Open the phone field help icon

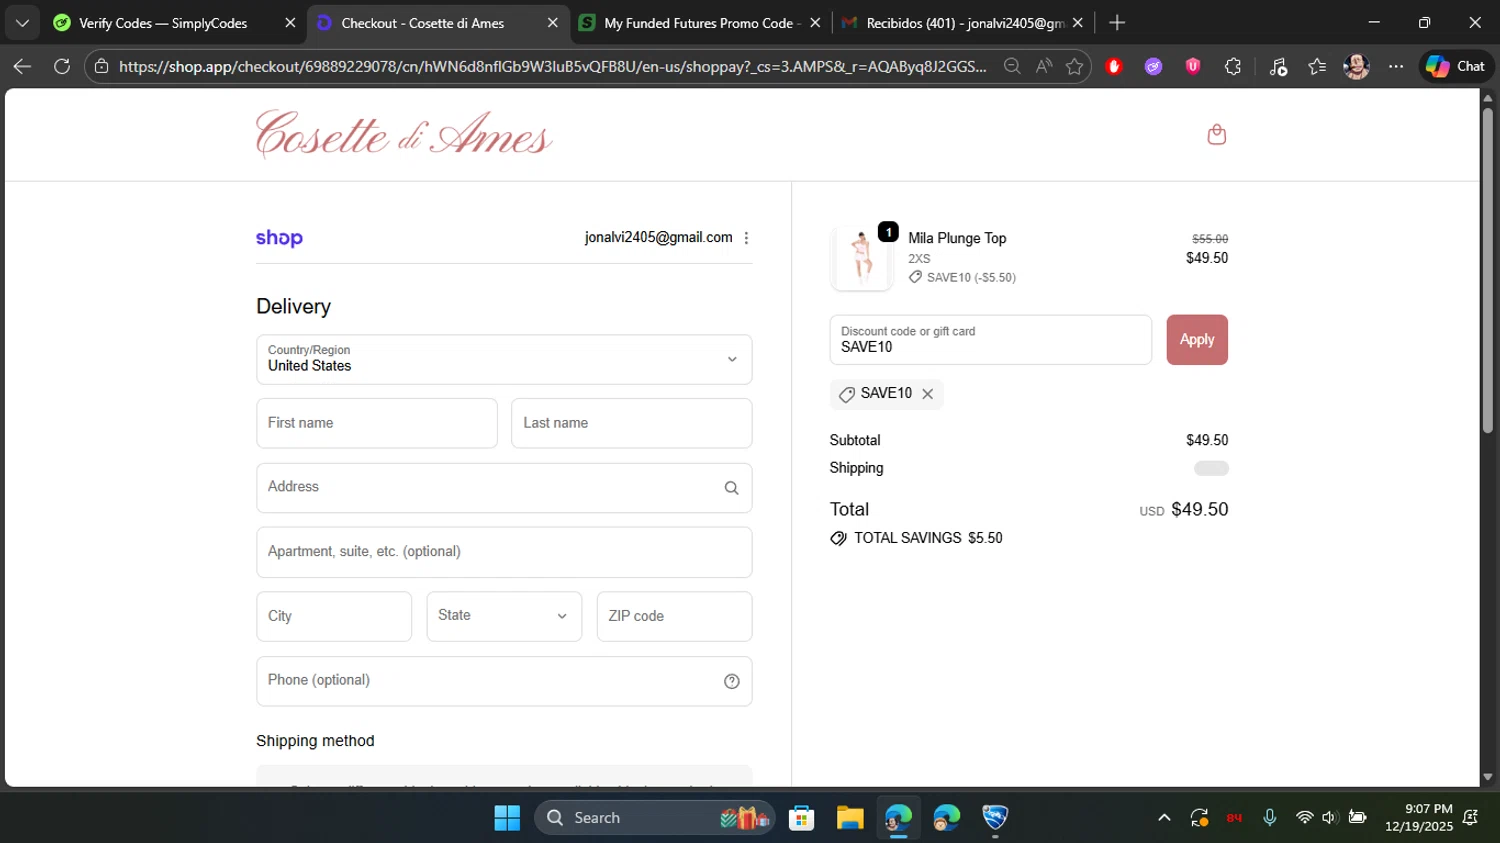point(731,681)
